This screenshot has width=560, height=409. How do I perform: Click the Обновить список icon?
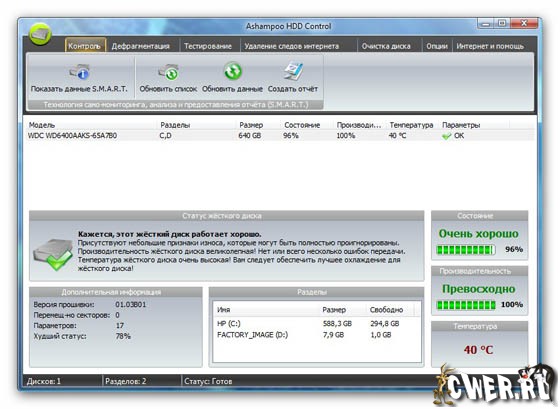point(168,72)
